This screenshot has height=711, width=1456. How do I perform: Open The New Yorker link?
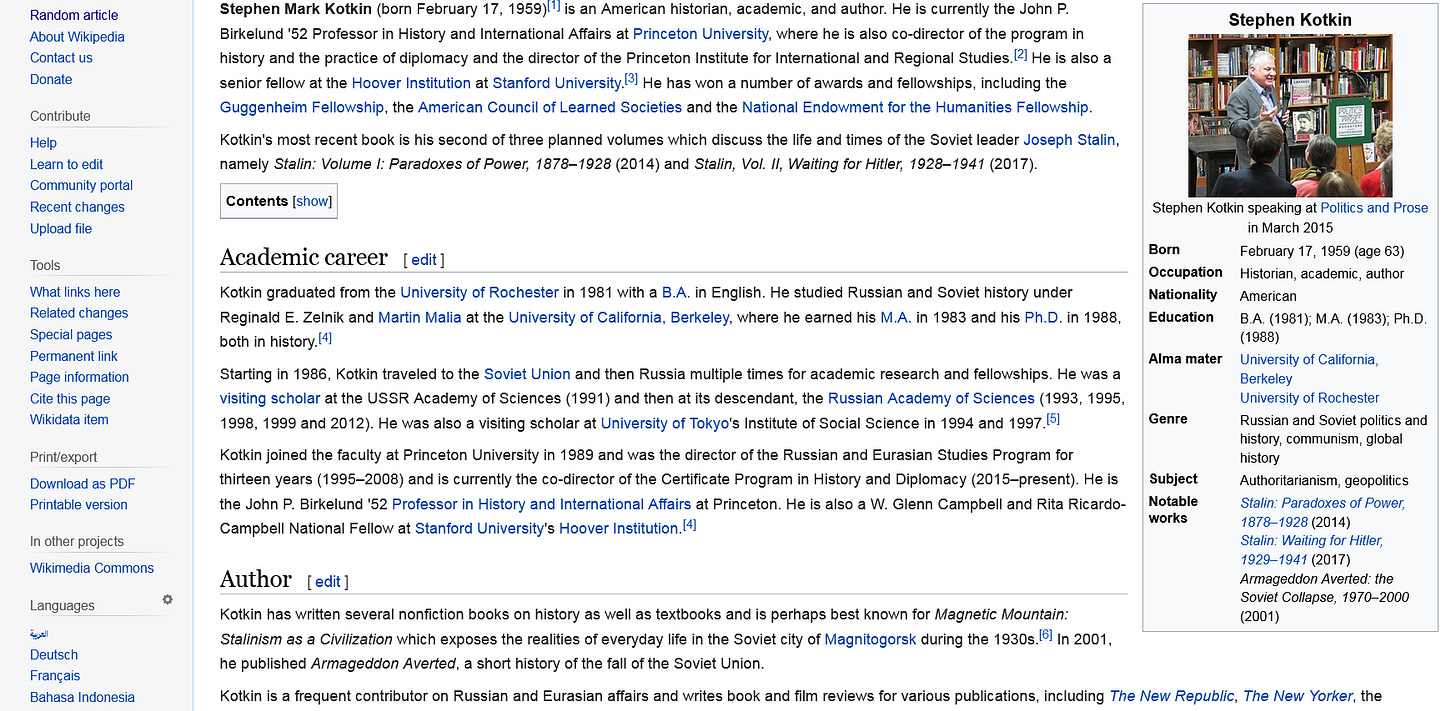click(1298, 696)
